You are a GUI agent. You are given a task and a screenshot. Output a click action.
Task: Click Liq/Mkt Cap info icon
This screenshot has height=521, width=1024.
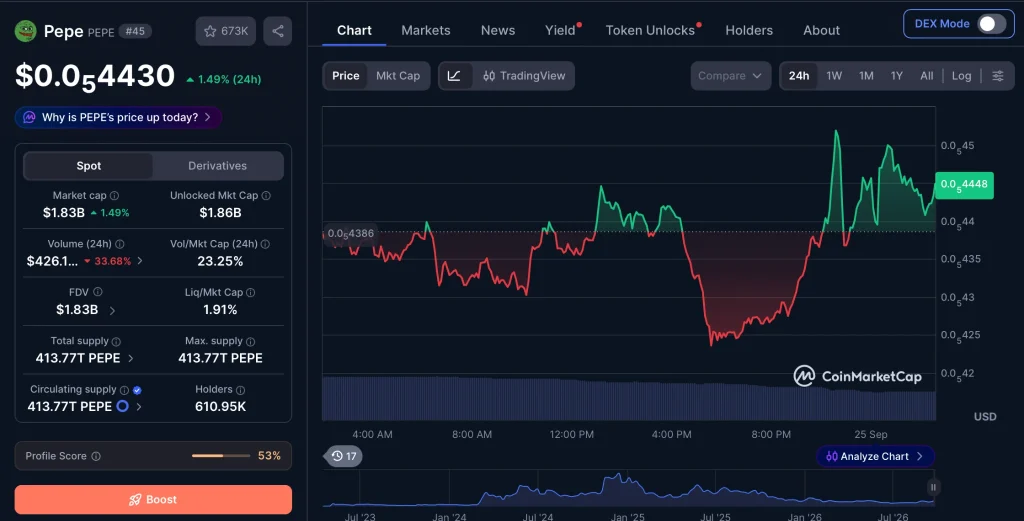(x=251, y=292)
